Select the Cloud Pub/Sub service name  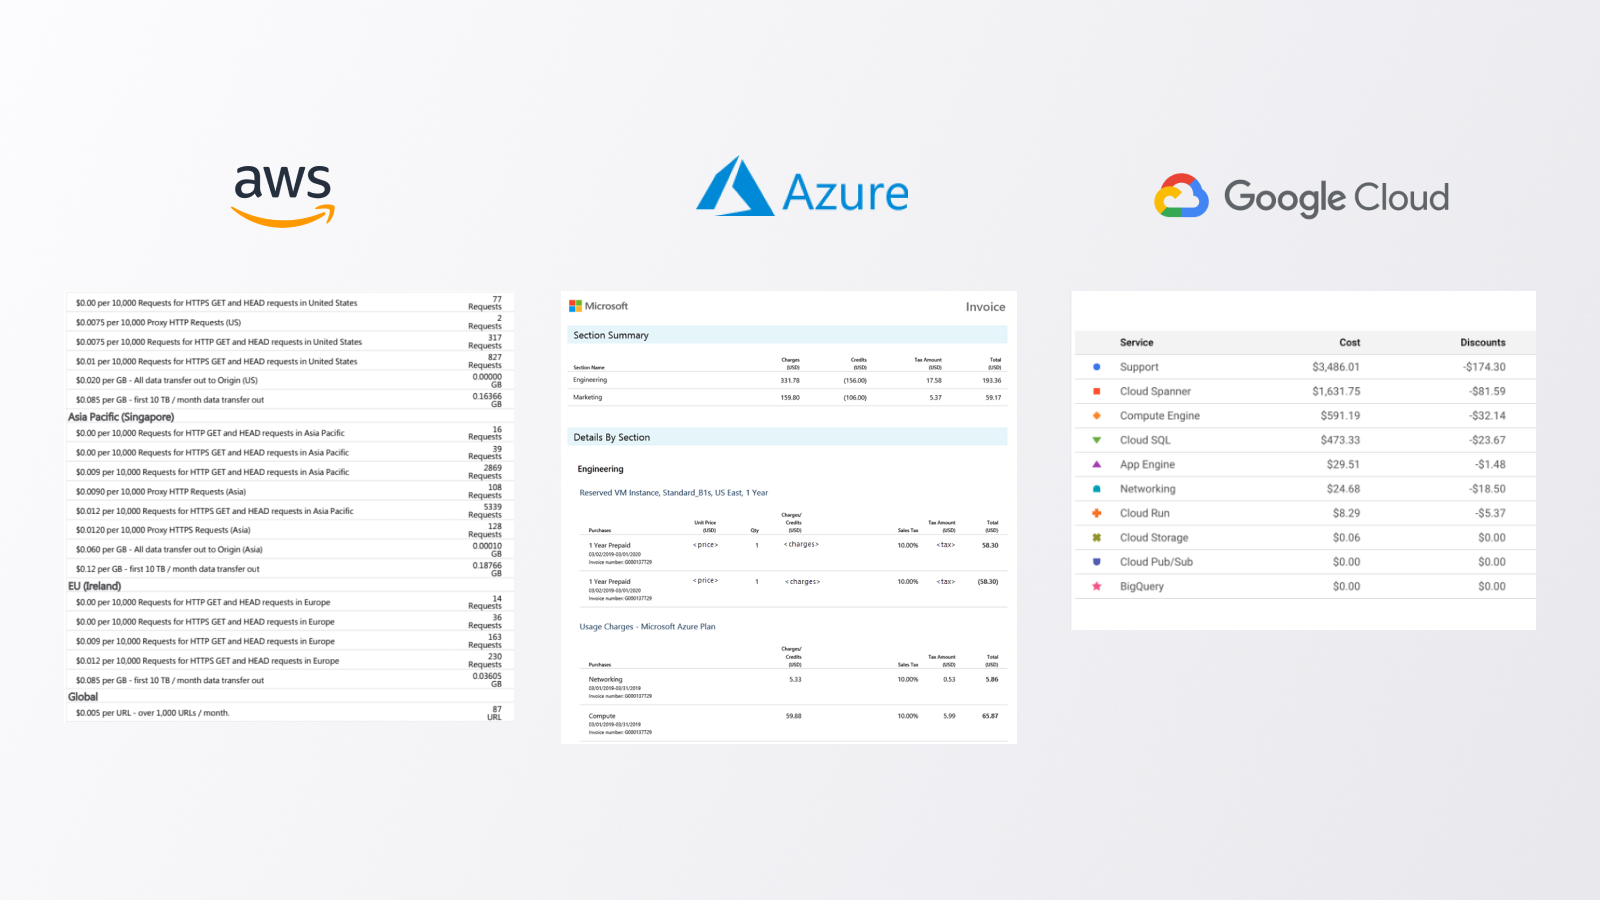coord(1156,562)
